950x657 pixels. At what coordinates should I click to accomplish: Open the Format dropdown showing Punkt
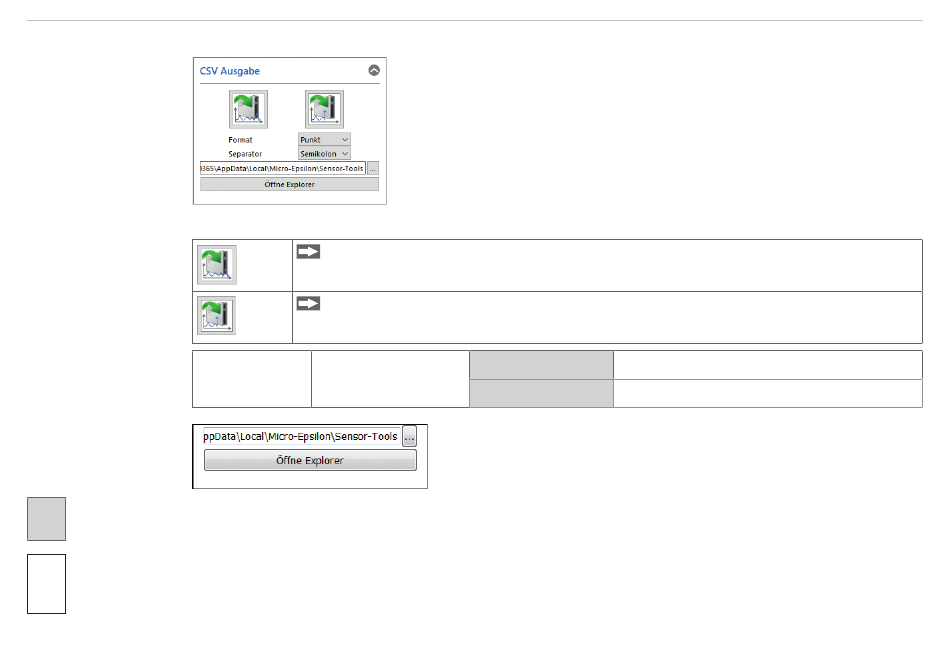324,140
